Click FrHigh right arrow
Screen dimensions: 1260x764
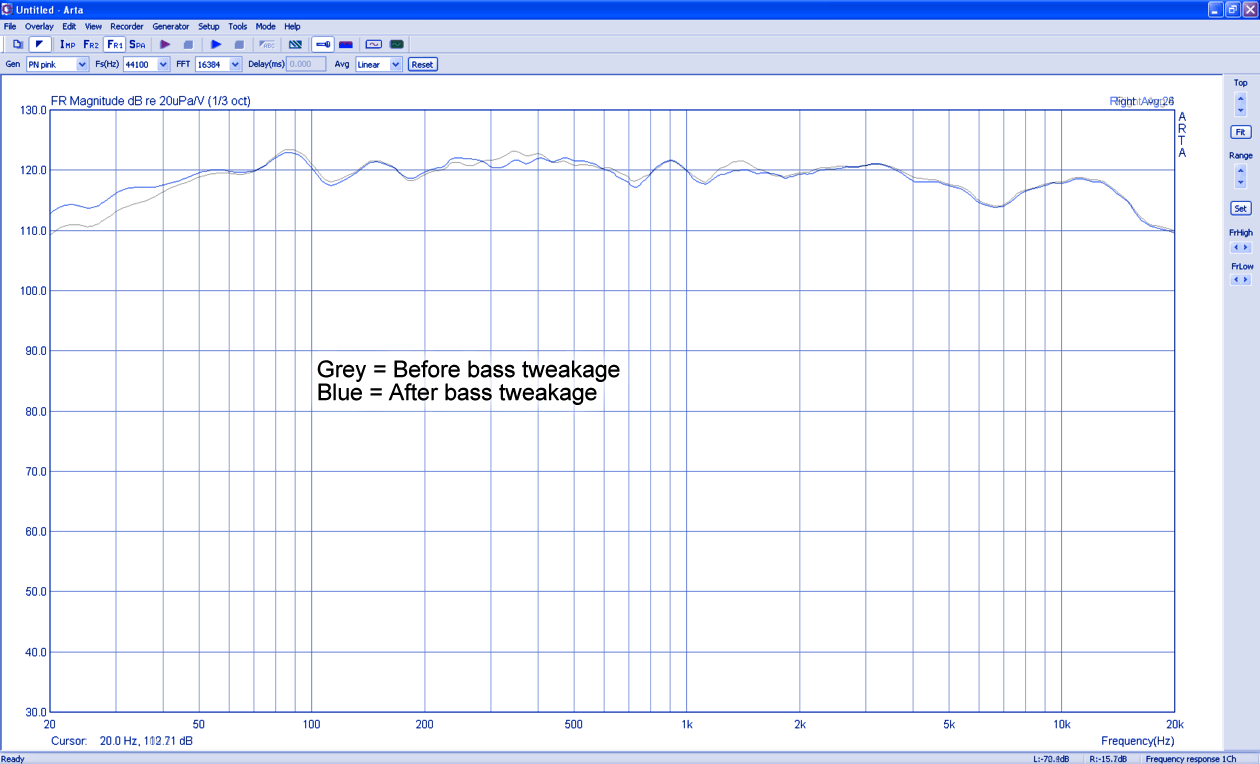click(1246, 247)
